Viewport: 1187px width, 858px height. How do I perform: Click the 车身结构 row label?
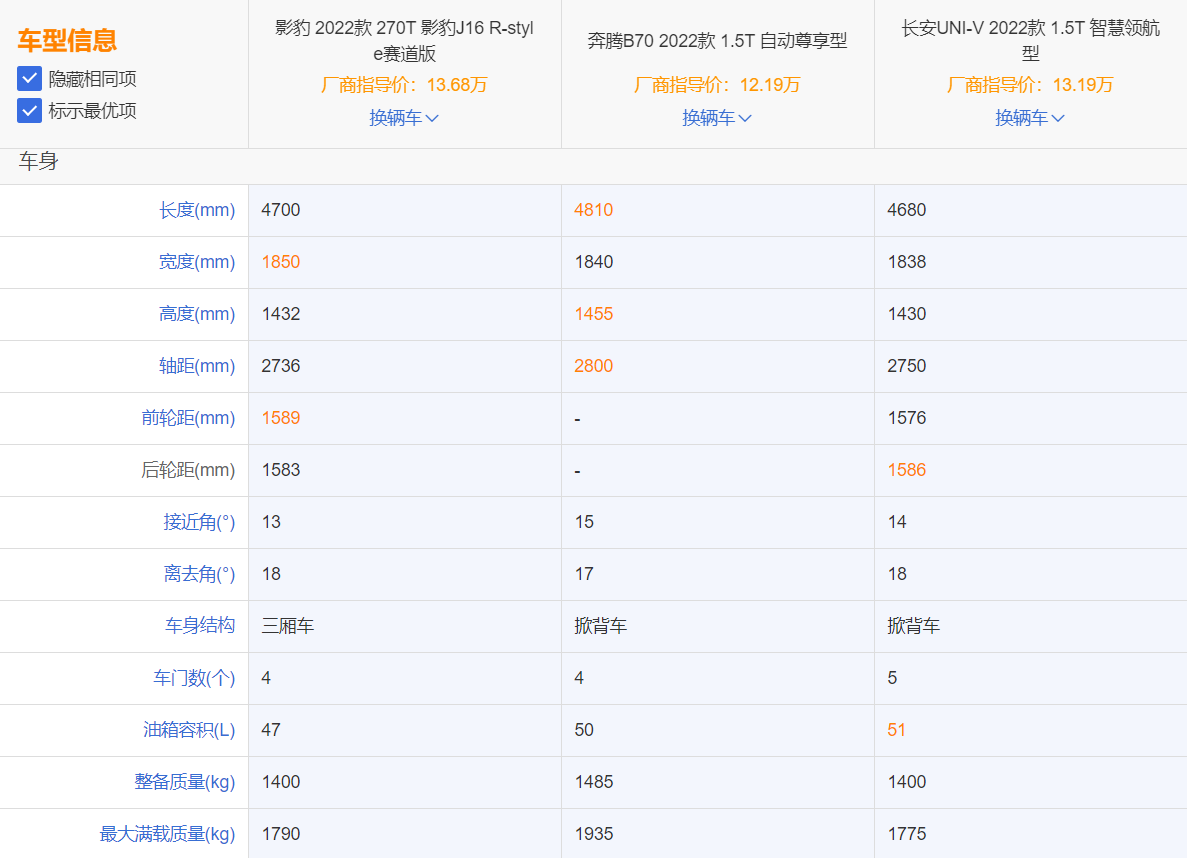[x=200, y=626]
